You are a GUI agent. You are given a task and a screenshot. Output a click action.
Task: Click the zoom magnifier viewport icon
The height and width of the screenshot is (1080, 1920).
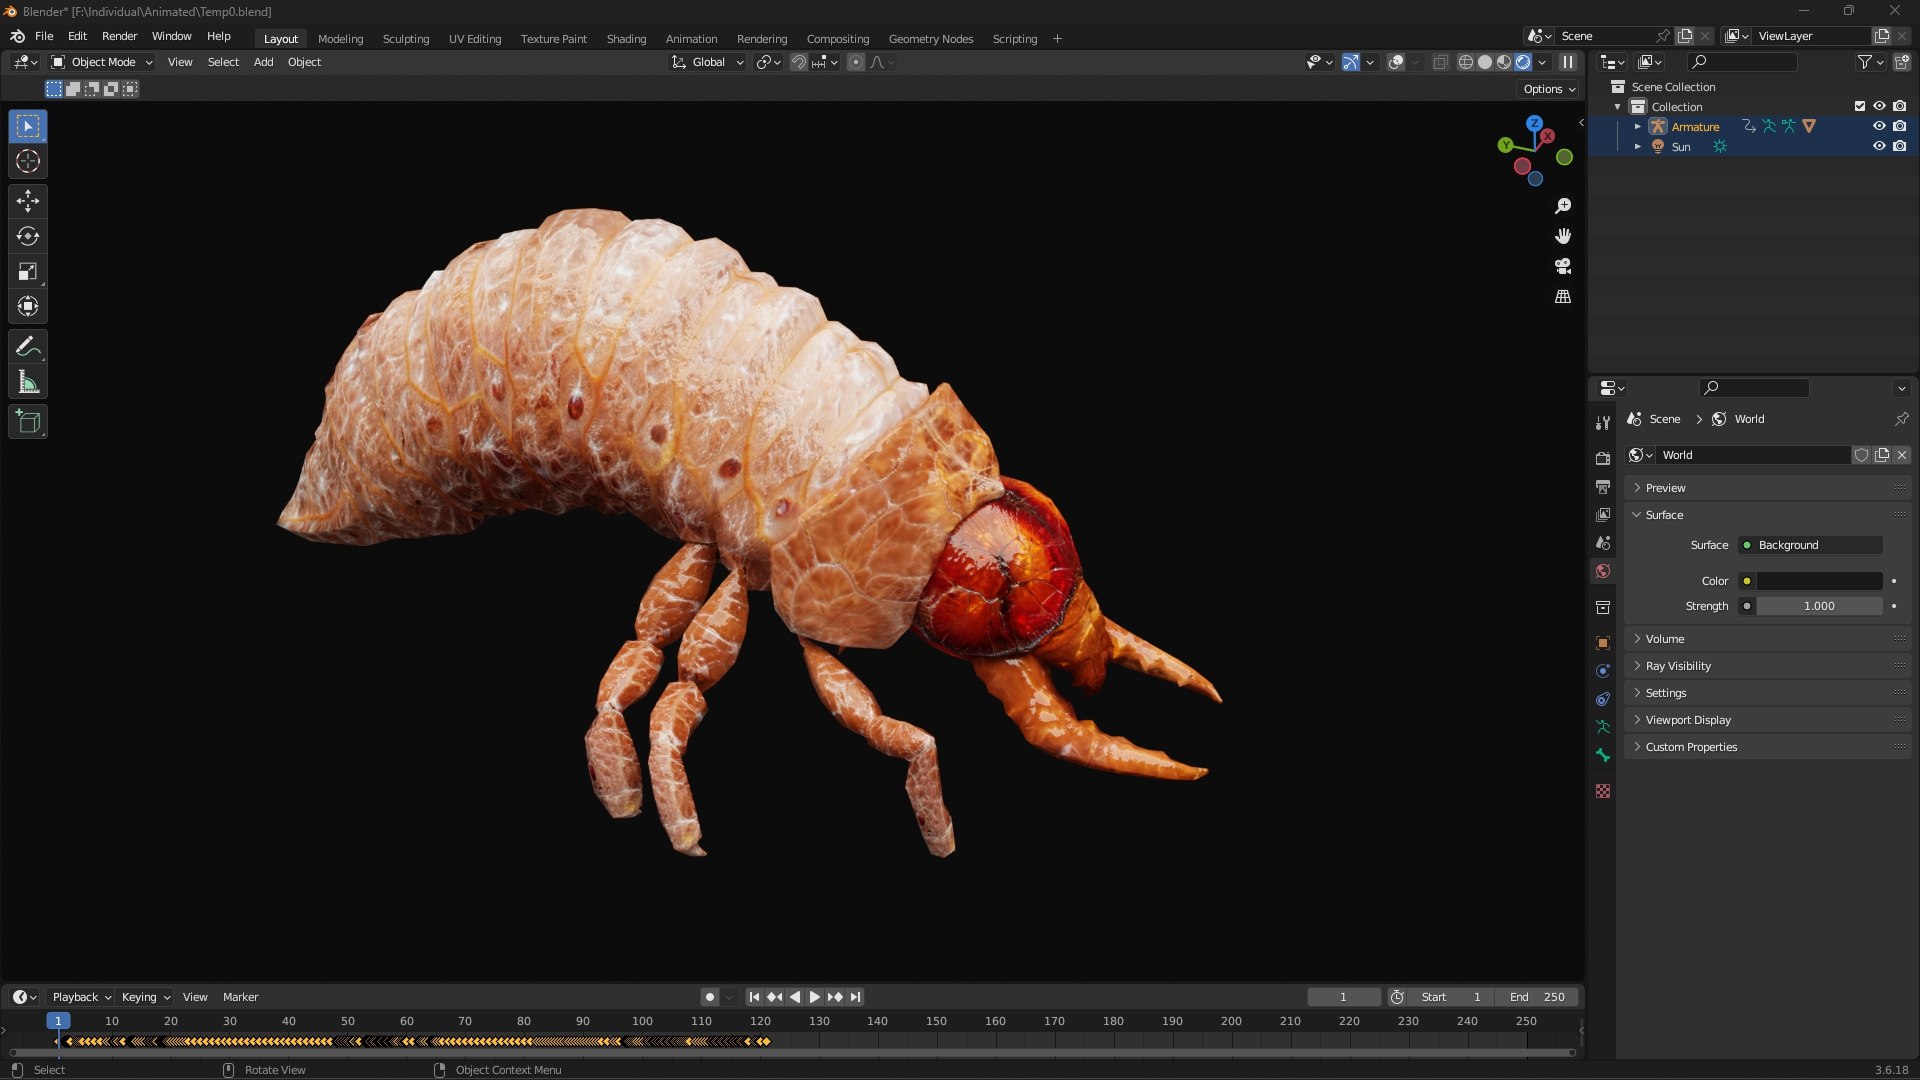point(1563,206)
